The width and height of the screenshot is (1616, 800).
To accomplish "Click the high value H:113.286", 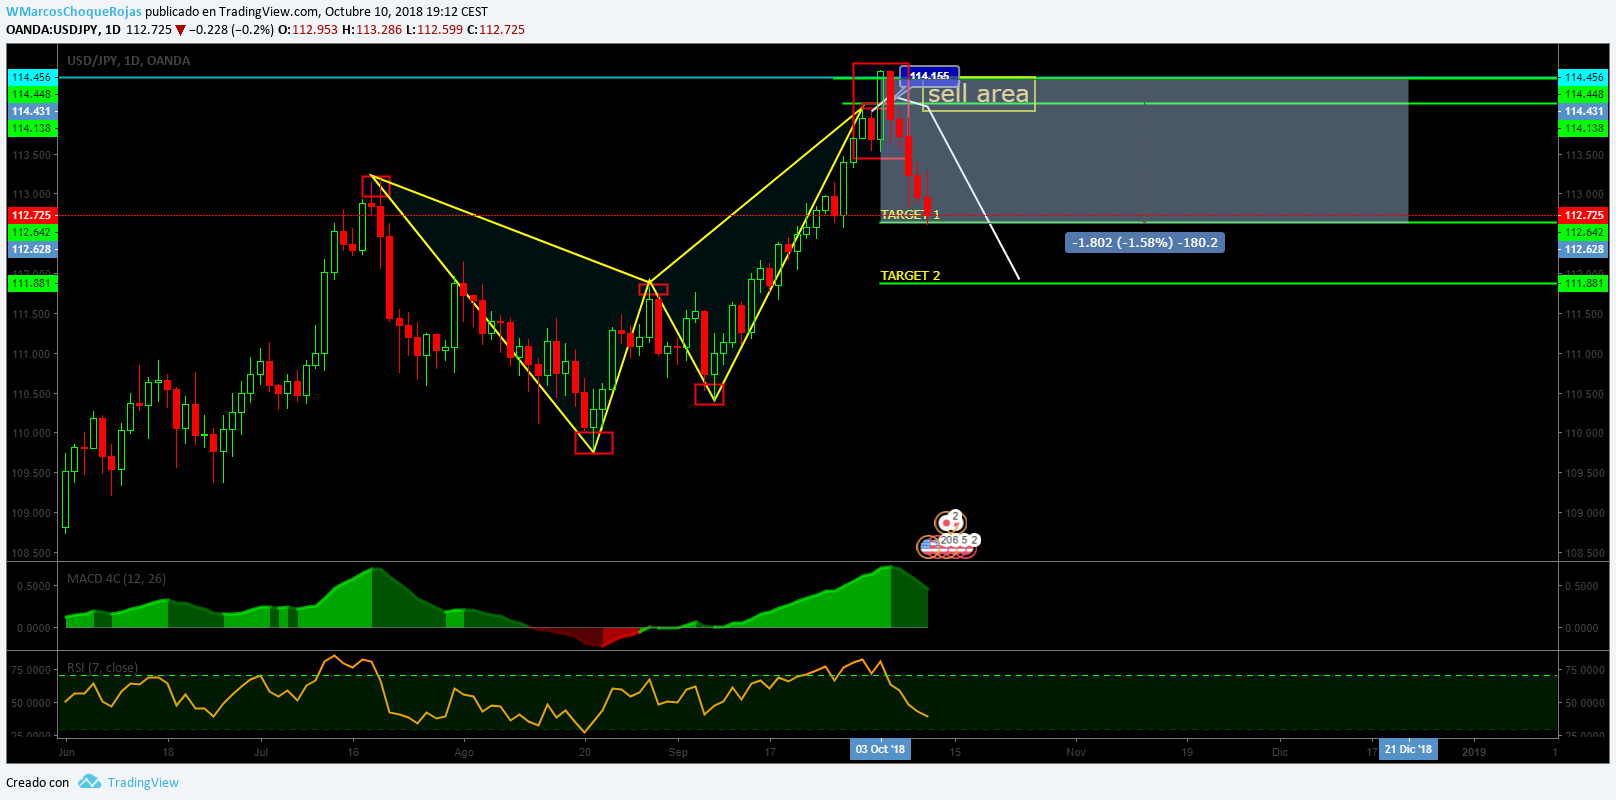I will 372,30.
